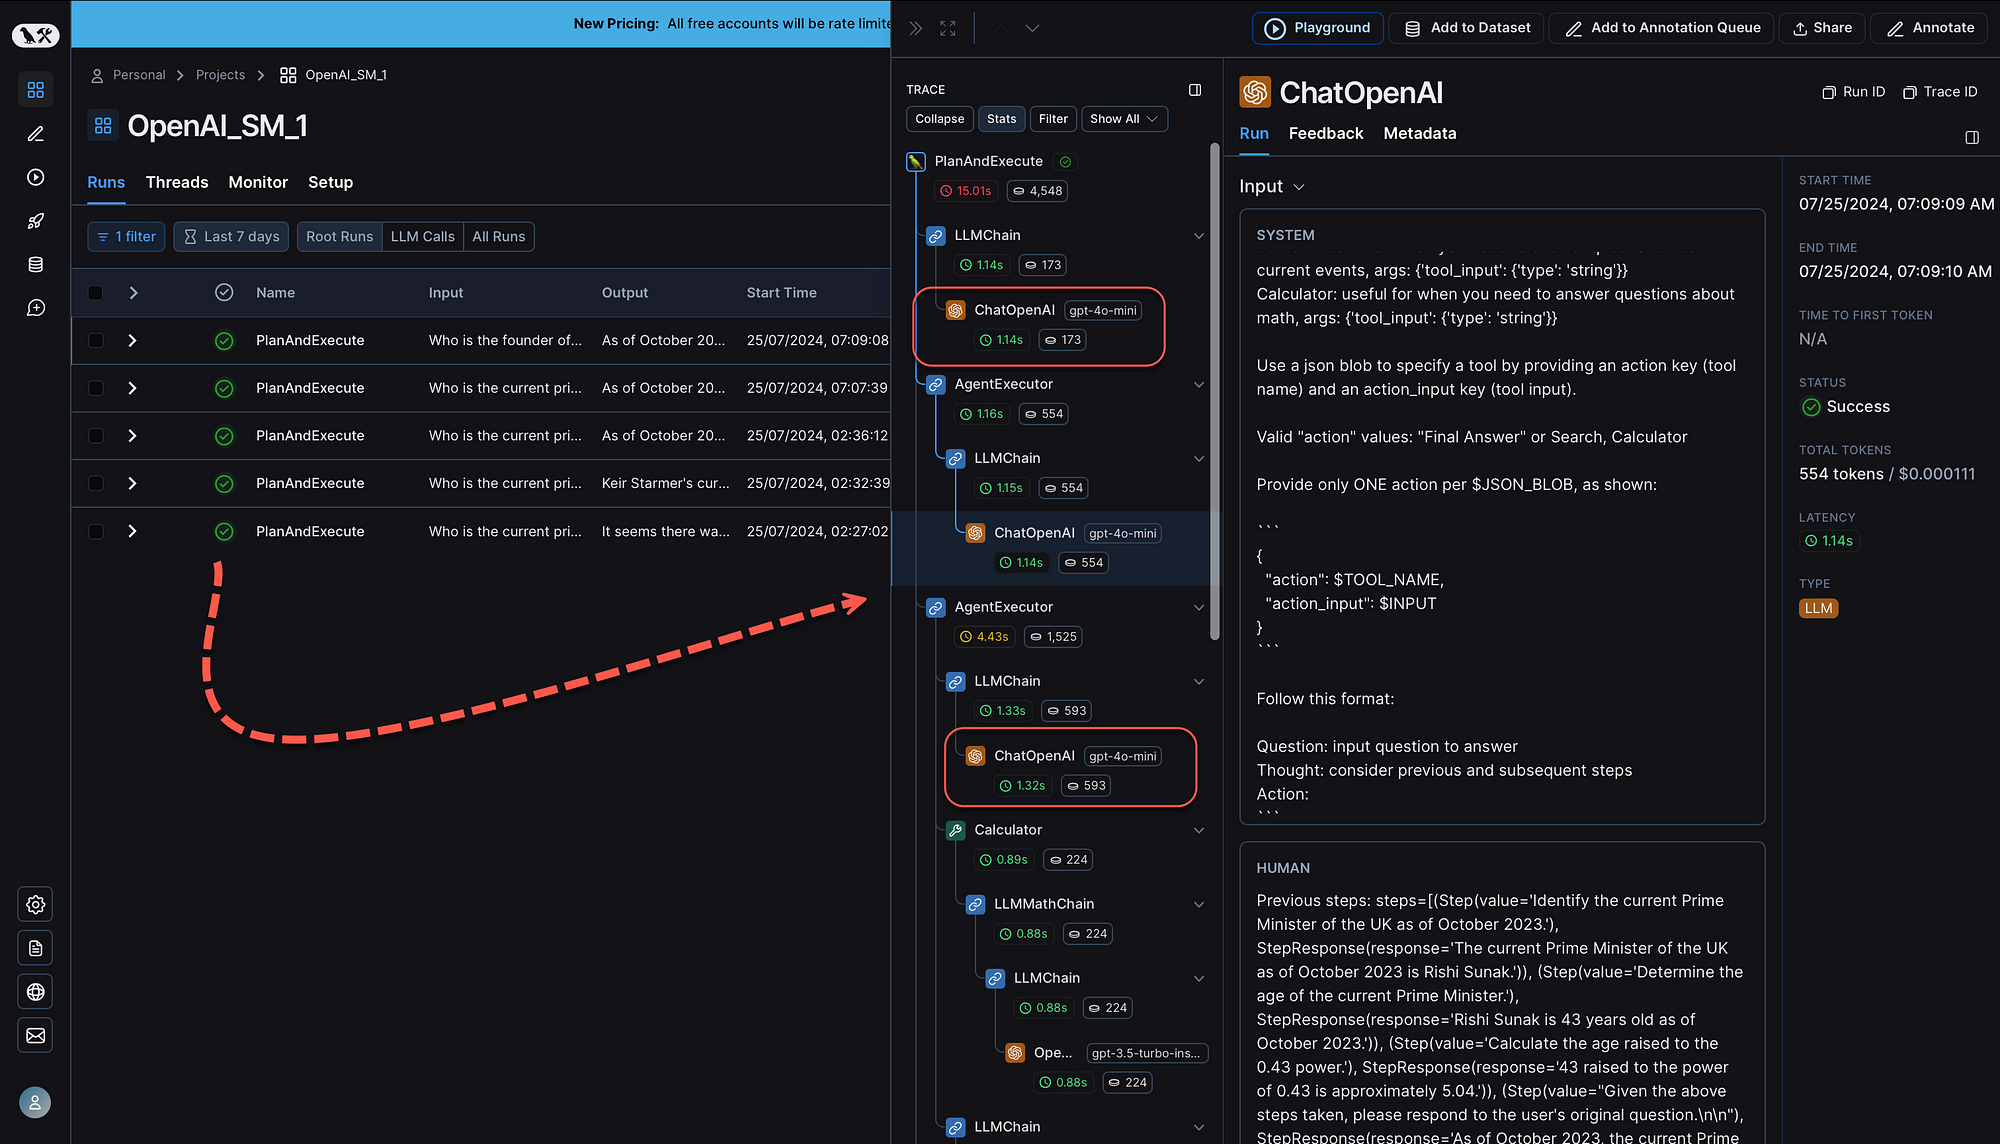Image resolution: width=2000 pixels, height=1144 pixels.
Task: Open the prompts chat icon in the sidebar
Action: 35,308
